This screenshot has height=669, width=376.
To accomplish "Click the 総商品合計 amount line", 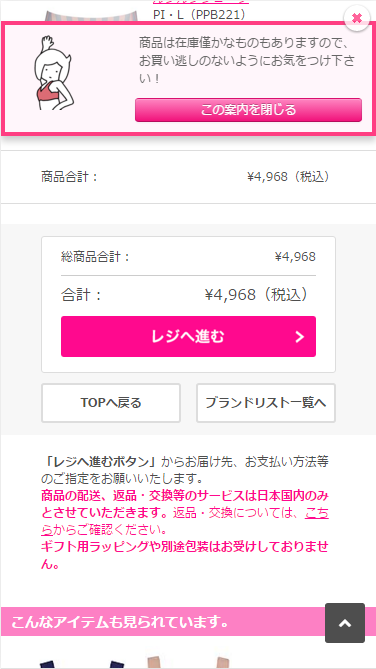I will tap(188, 257).
